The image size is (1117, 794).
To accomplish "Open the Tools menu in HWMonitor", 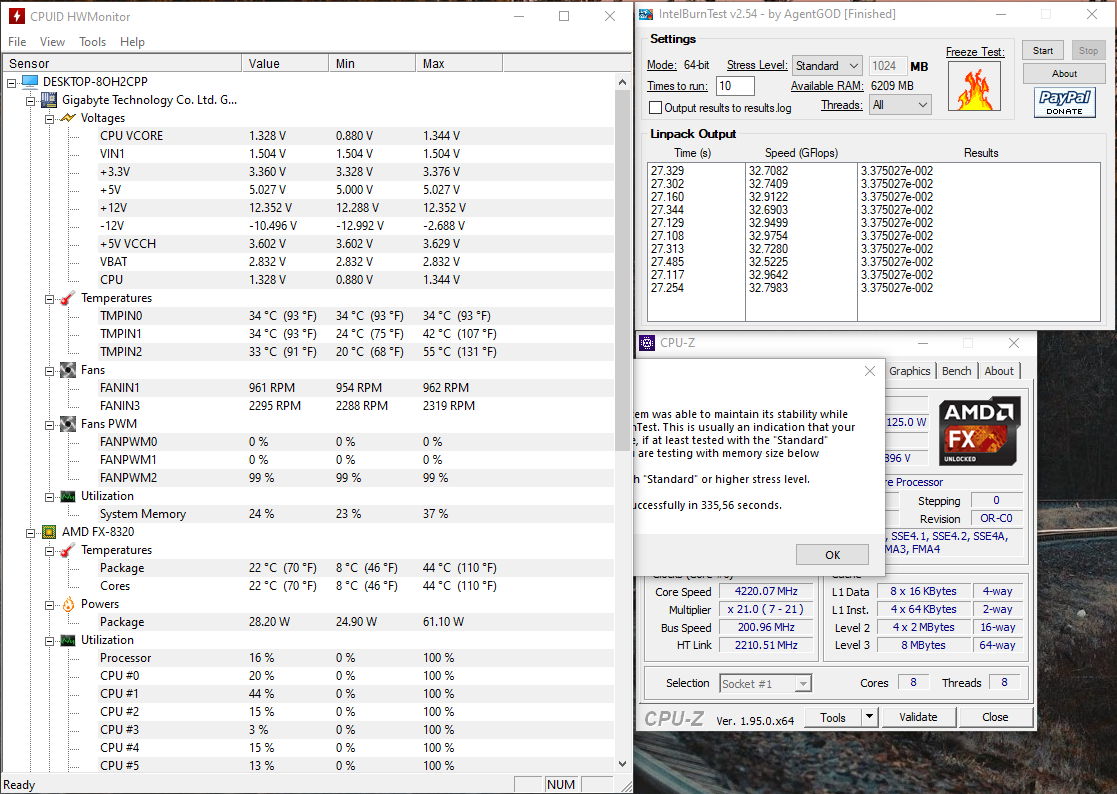I will 93,42.
